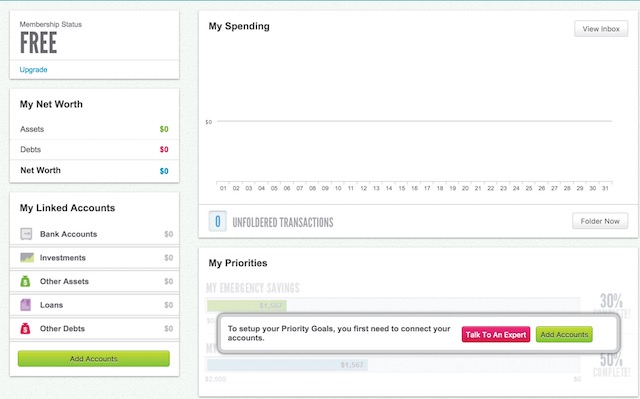
Task: Click the Folder Now button
Action: click(x=600, y=221)
